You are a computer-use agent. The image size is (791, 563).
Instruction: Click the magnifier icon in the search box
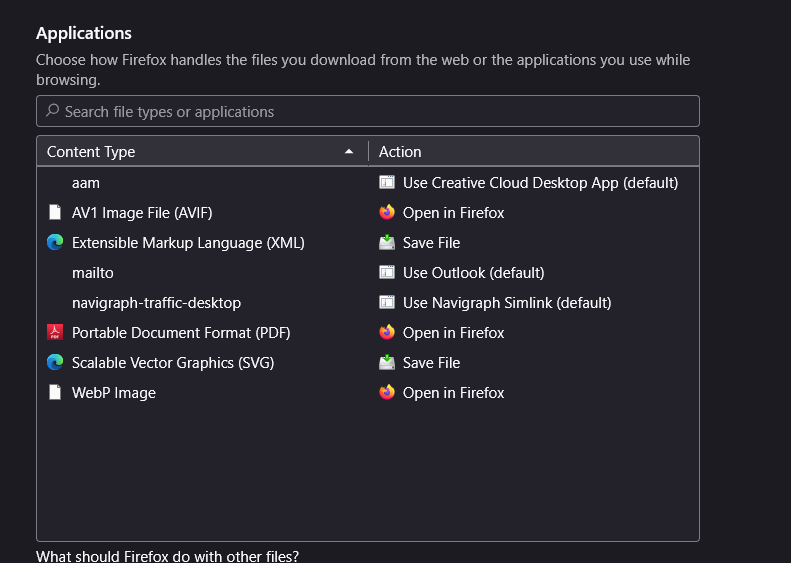coord(53,111)
